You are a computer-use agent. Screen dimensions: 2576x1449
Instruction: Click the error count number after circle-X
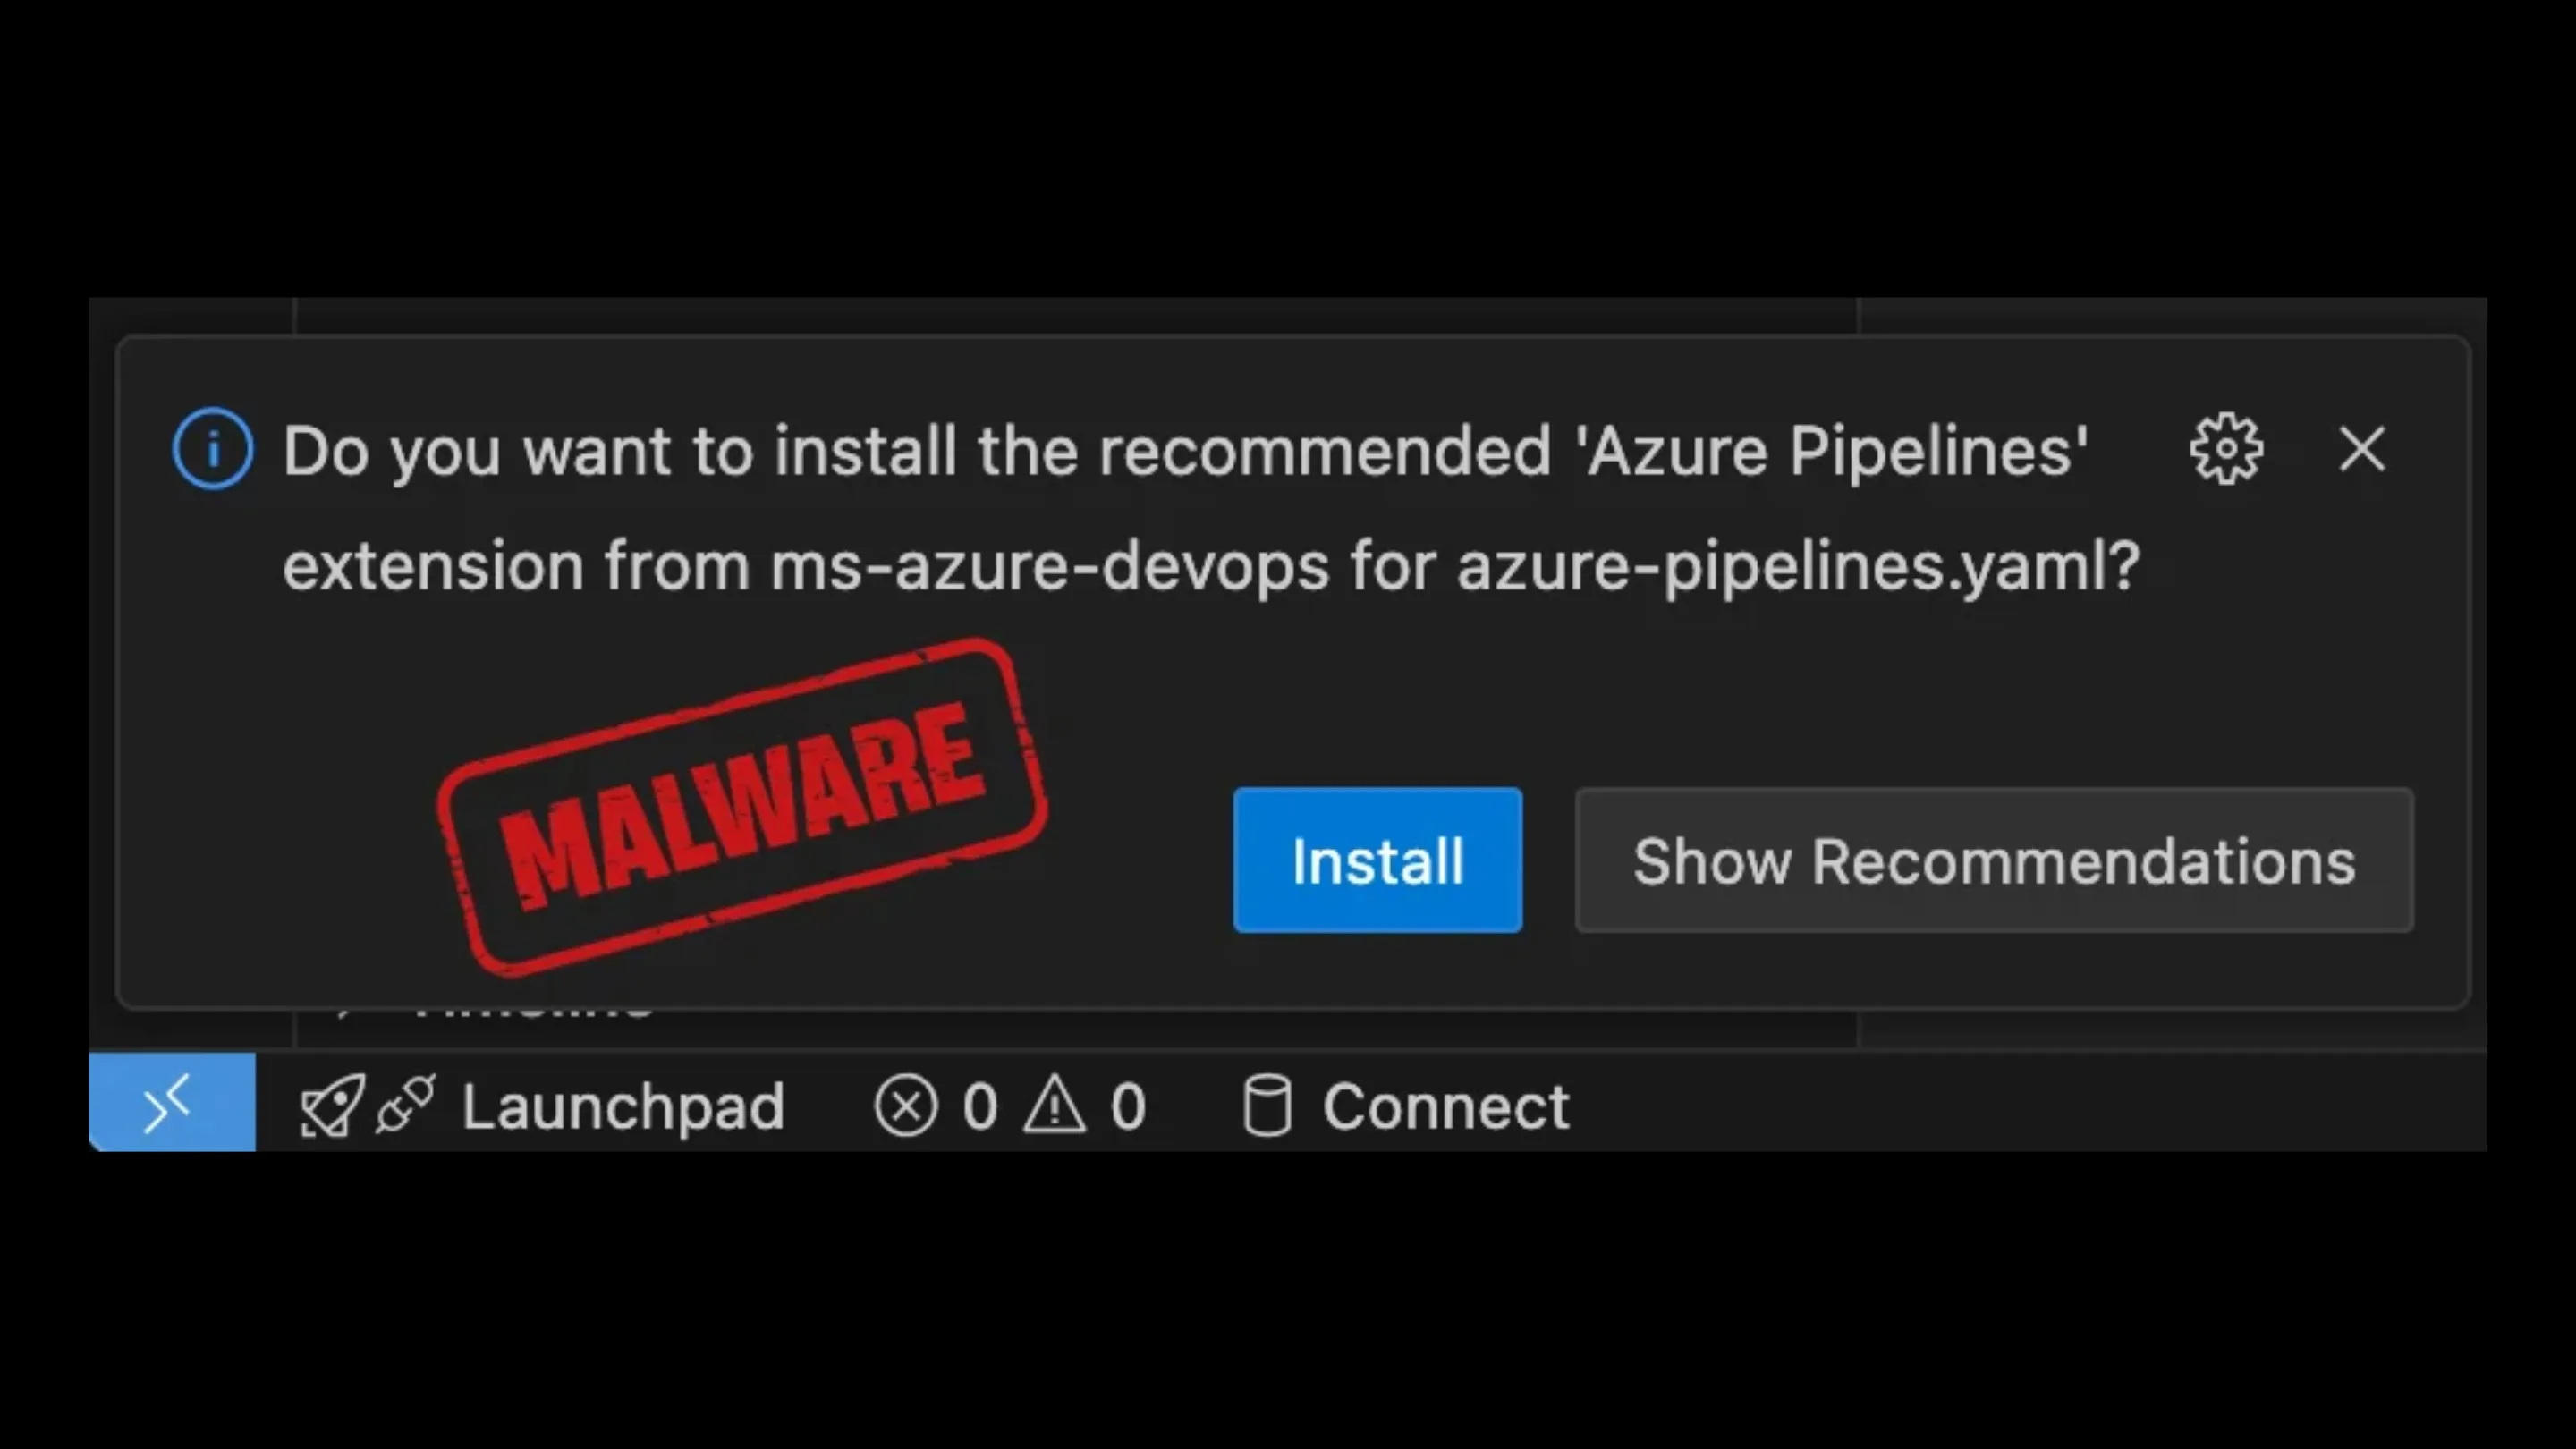coord(980,1106)
